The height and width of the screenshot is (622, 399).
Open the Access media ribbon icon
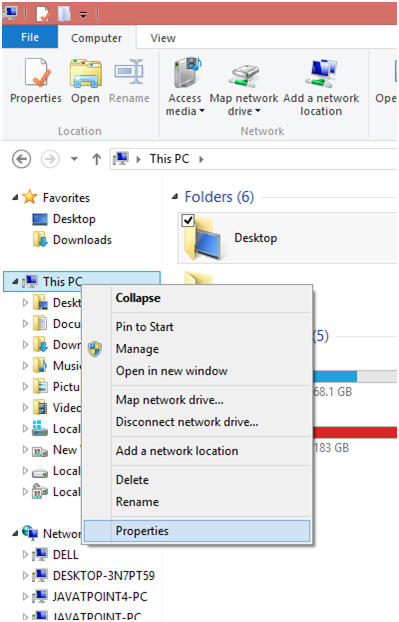point(186,73)
